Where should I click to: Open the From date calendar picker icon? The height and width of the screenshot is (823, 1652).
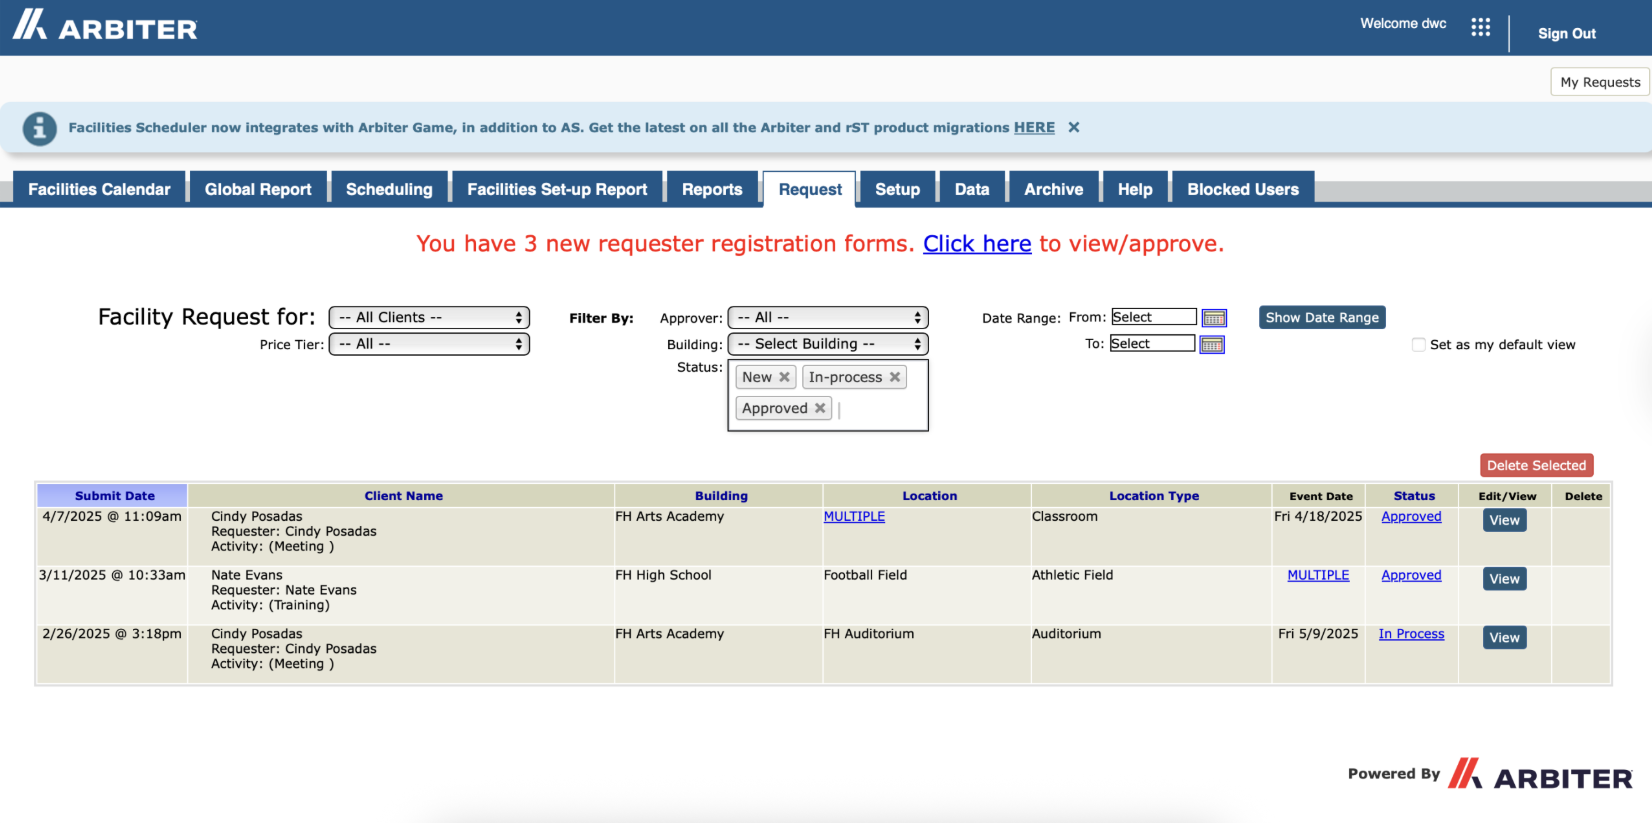1214,318
